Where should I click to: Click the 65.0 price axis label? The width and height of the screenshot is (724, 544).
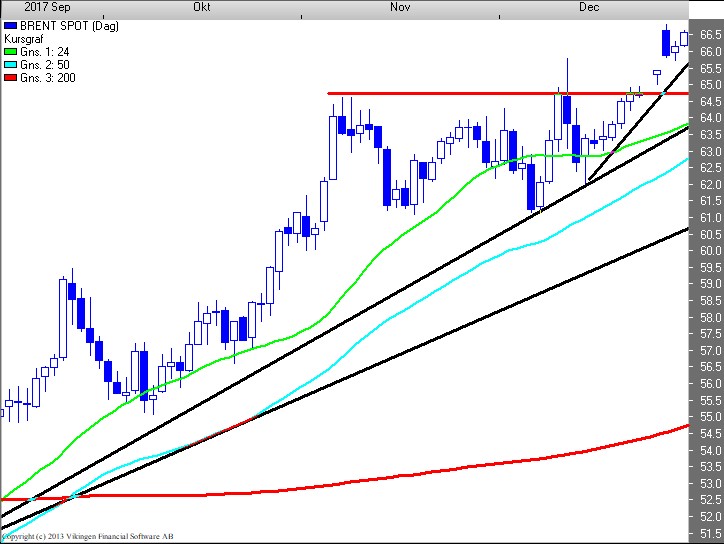[x=710, y=85]
